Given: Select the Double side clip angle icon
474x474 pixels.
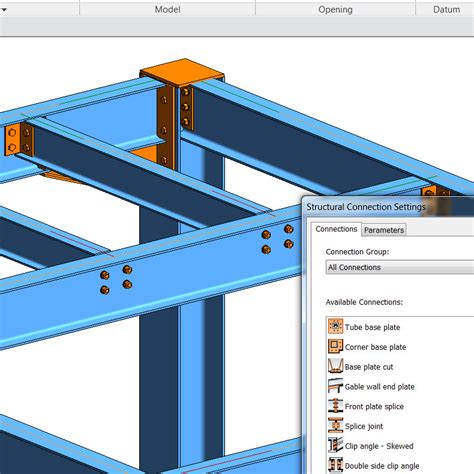Looking at the screenshot, I should tap(335, 465).
